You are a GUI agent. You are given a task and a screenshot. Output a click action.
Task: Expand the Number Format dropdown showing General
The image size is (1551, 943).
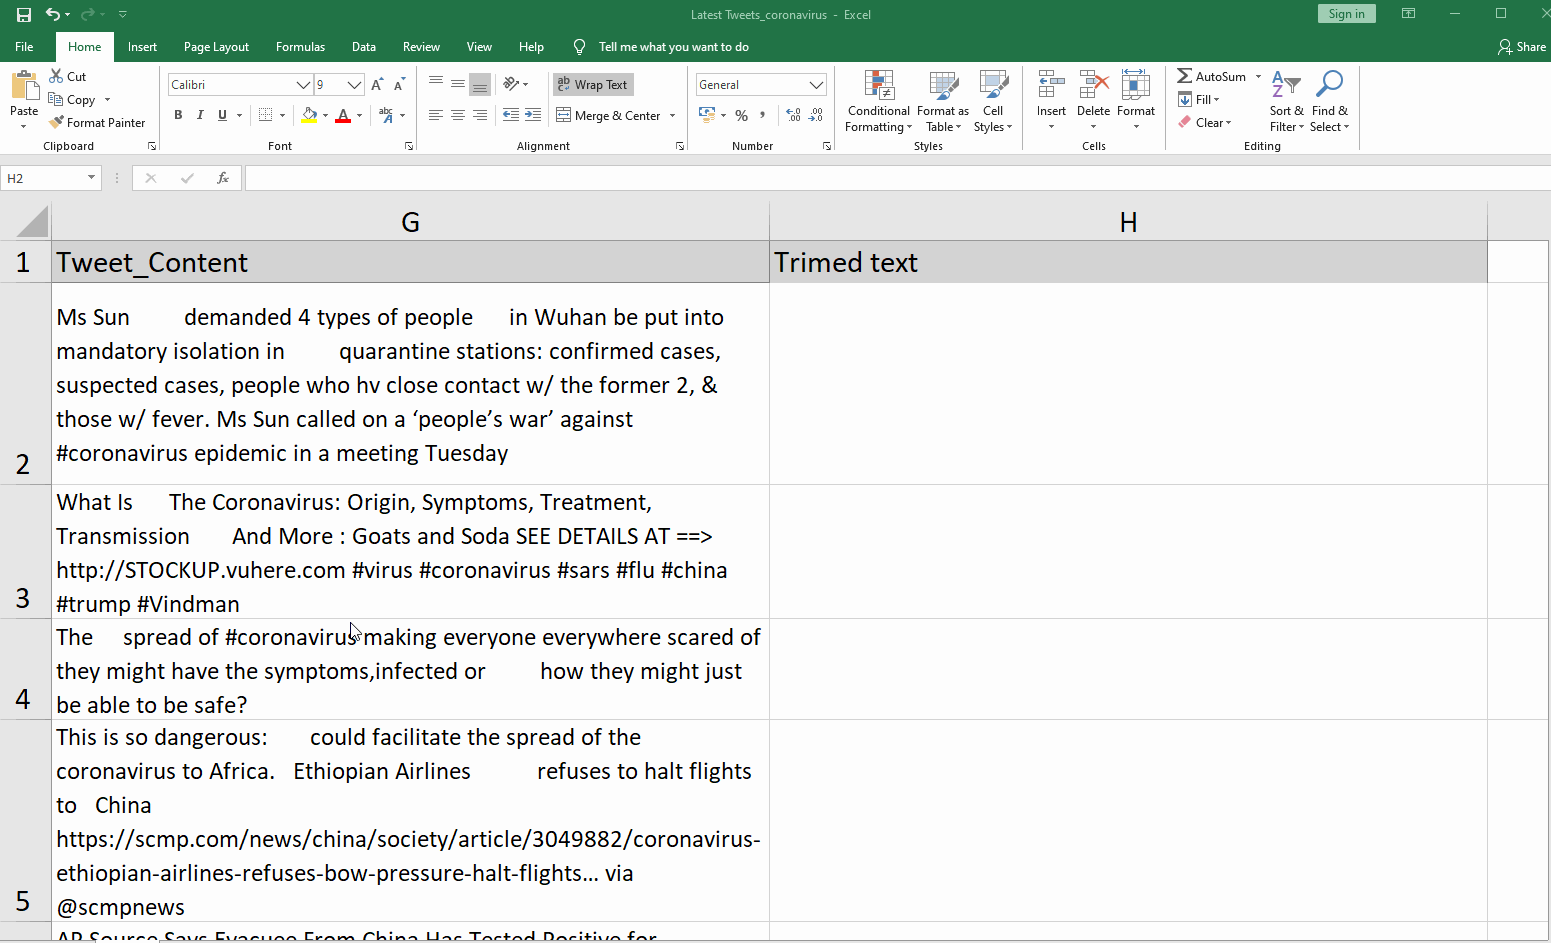816,85
